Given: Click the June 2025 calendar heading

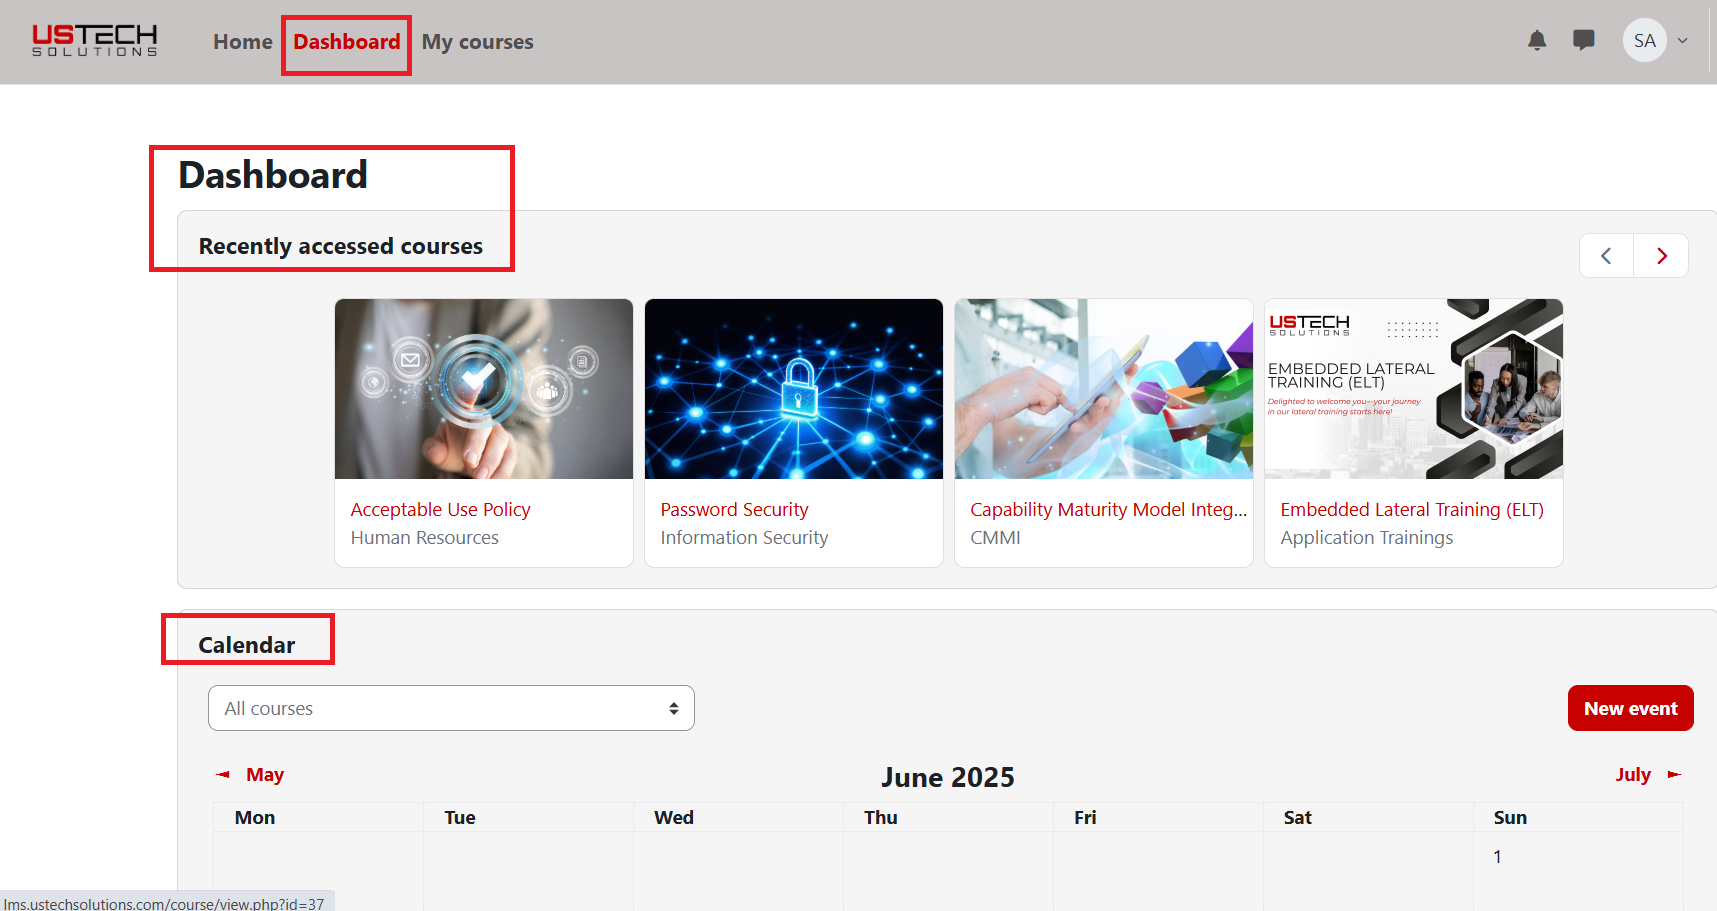Looking at the screenshot, I should tap(948, 777).
